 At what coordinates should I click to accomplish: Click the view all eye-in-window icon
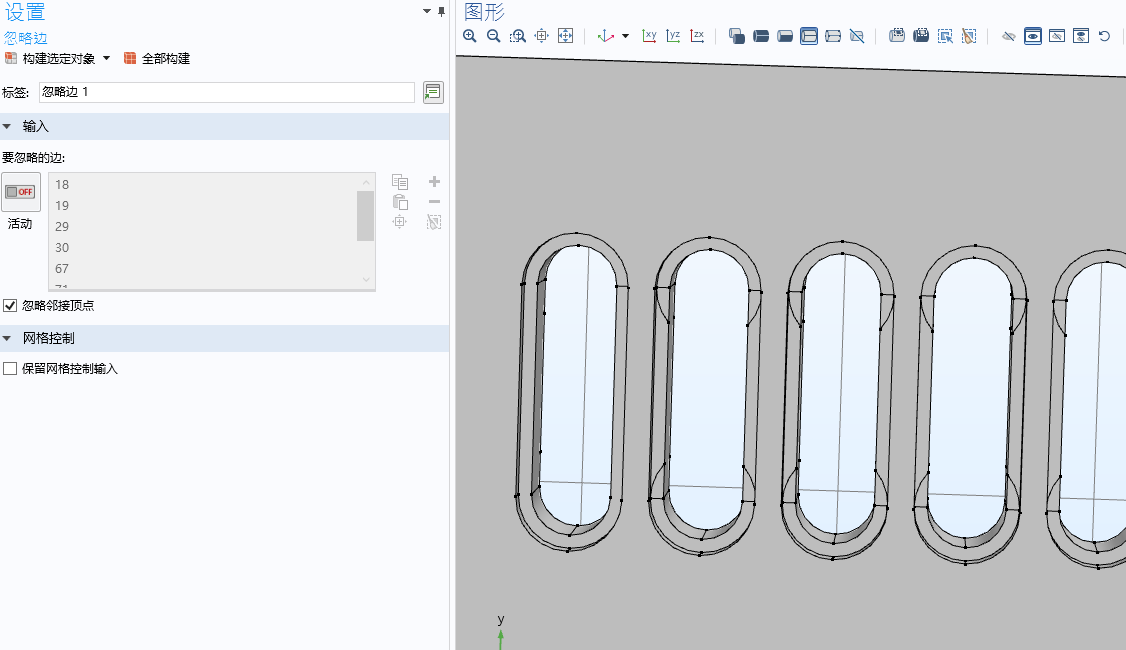(1081, 36)
